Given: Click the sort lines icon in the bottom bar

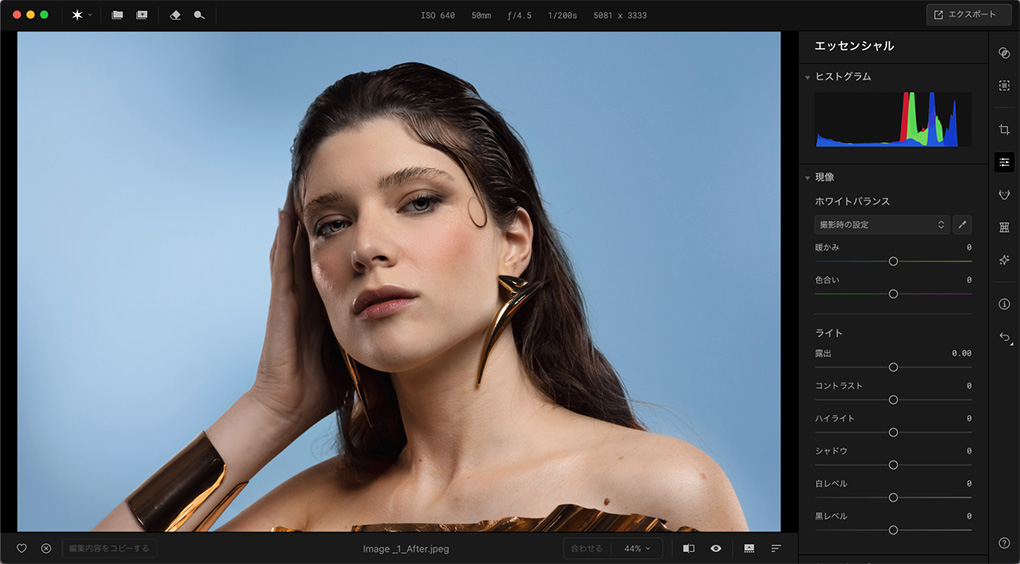Looking at the screenshot, I should 776,548.
